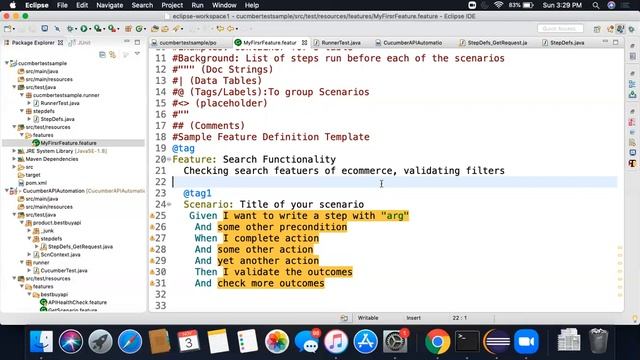Click the warning marker on line 25
This screenshot has width=640, height=360.
point(152,216)
